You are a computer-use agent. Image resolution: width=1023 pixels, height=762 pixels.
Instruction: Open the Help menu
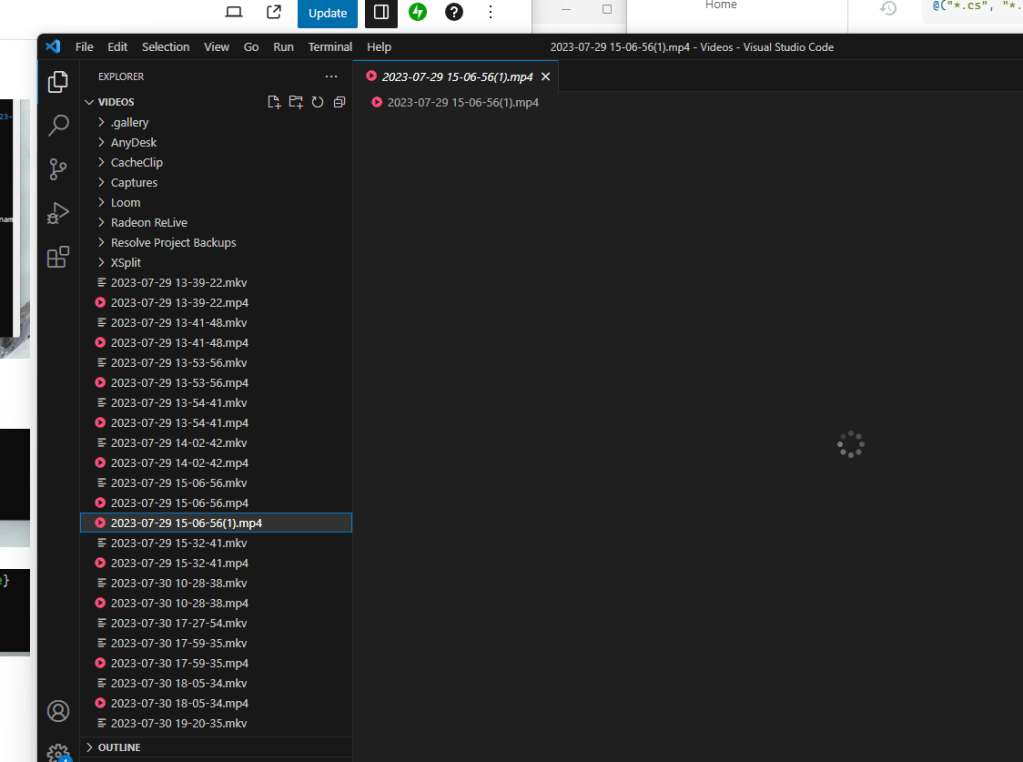pos(379,47)
